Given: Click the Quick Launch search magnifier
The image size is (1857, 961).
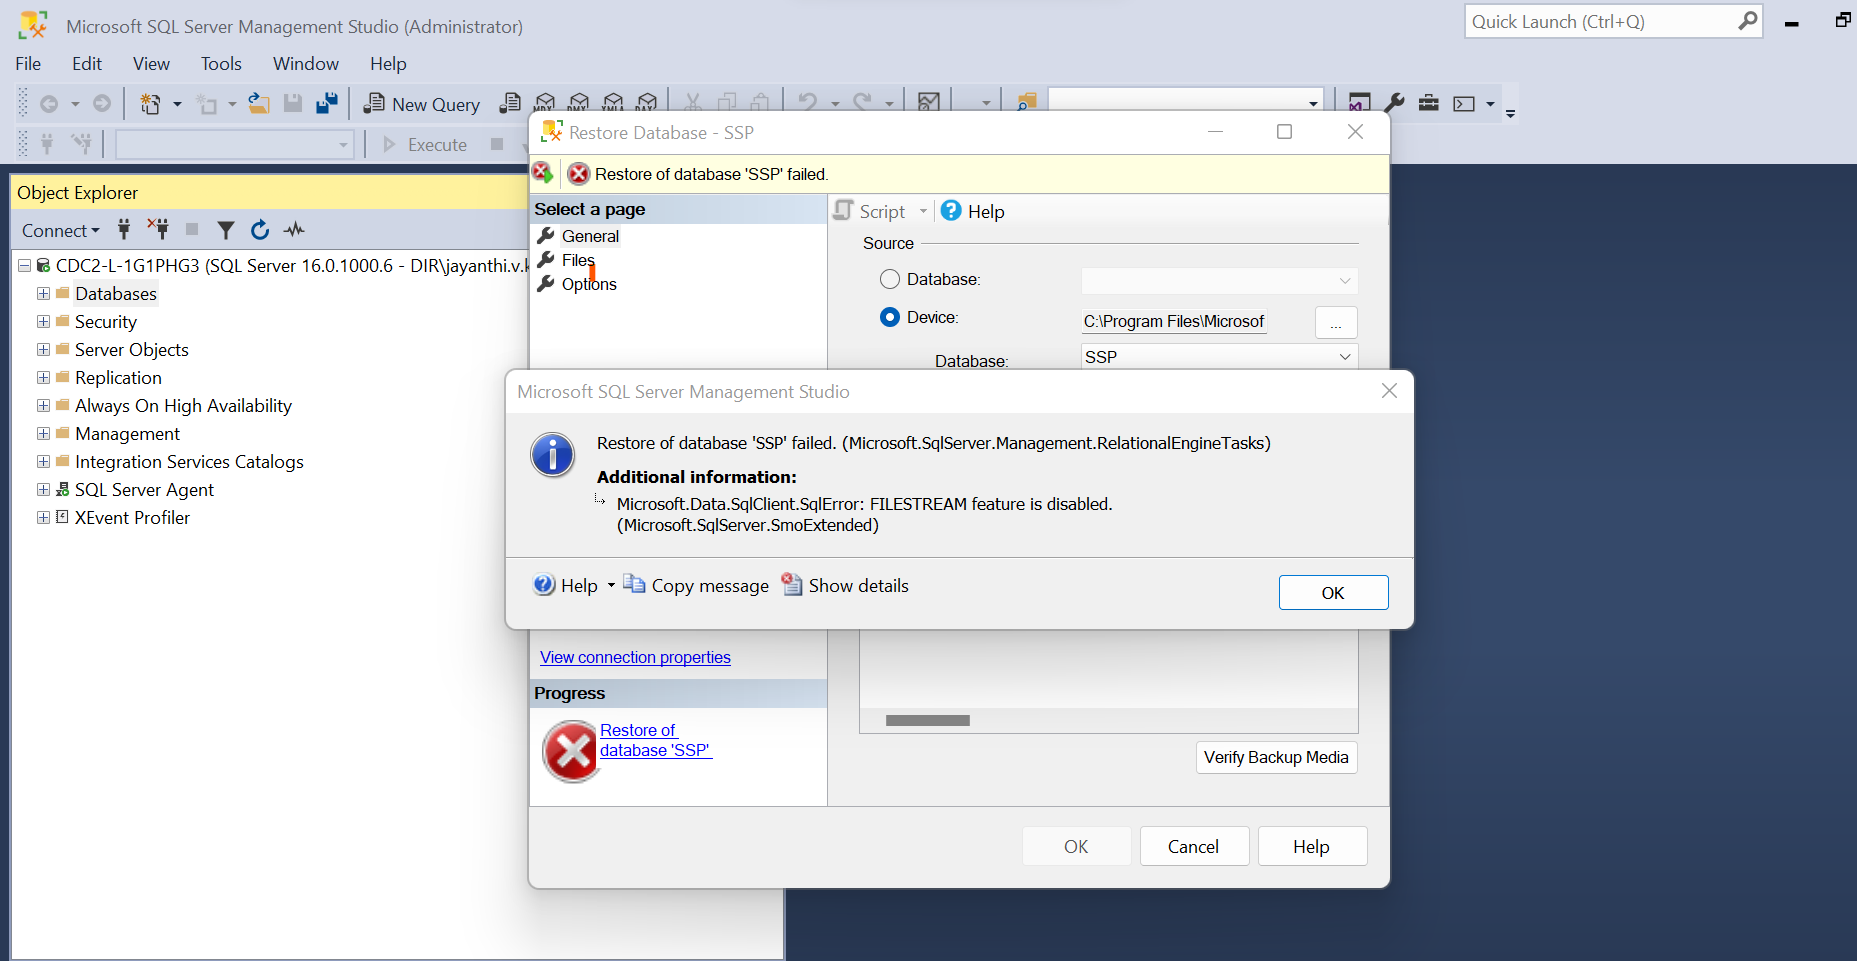Looking at the screenshot, I should click(x=1747, y=21).
